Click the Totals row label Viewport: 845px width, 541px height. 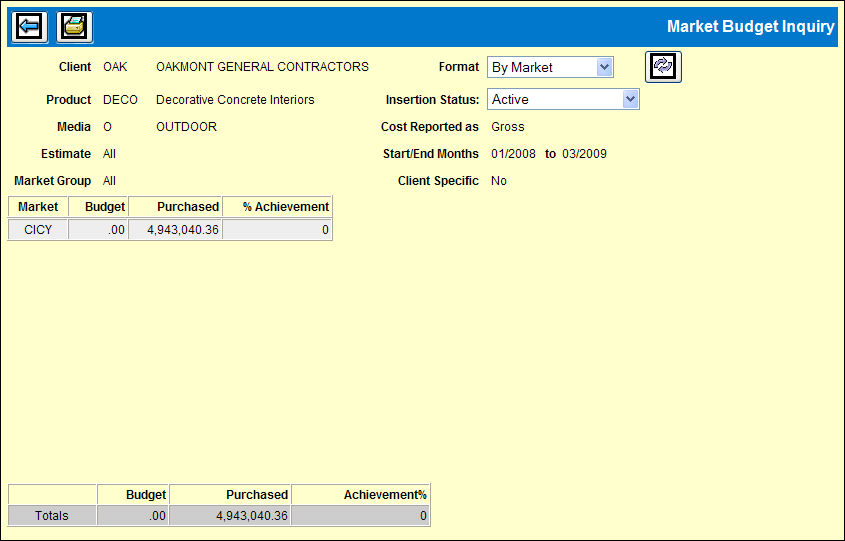point(52,516)
